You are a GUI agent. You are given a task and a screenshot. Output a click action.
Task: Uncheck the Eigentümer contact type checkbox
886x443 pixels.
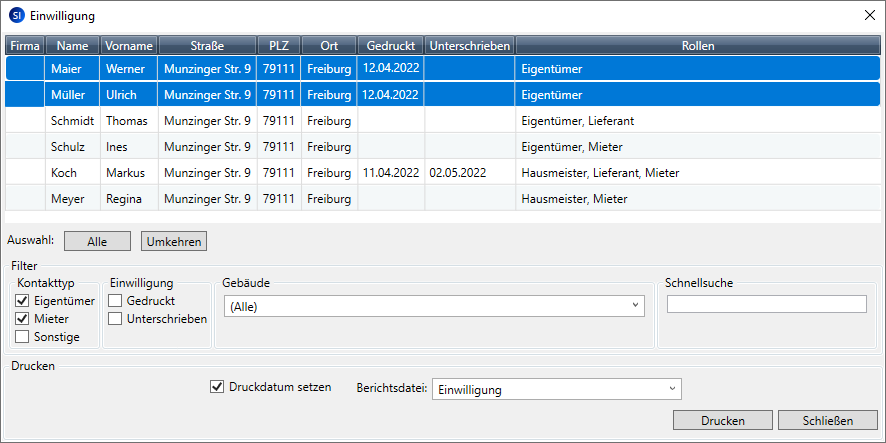coord(23,301)
